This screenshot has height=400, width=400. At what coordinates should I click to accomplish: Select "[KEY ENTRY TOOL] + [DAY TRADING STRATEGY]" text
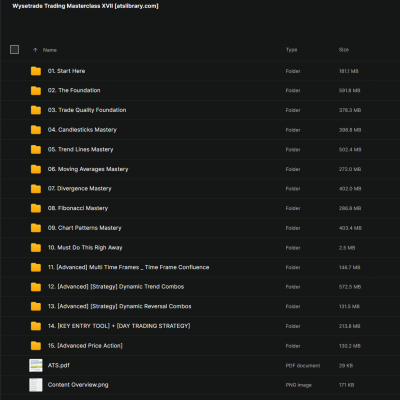coord(124,326)
